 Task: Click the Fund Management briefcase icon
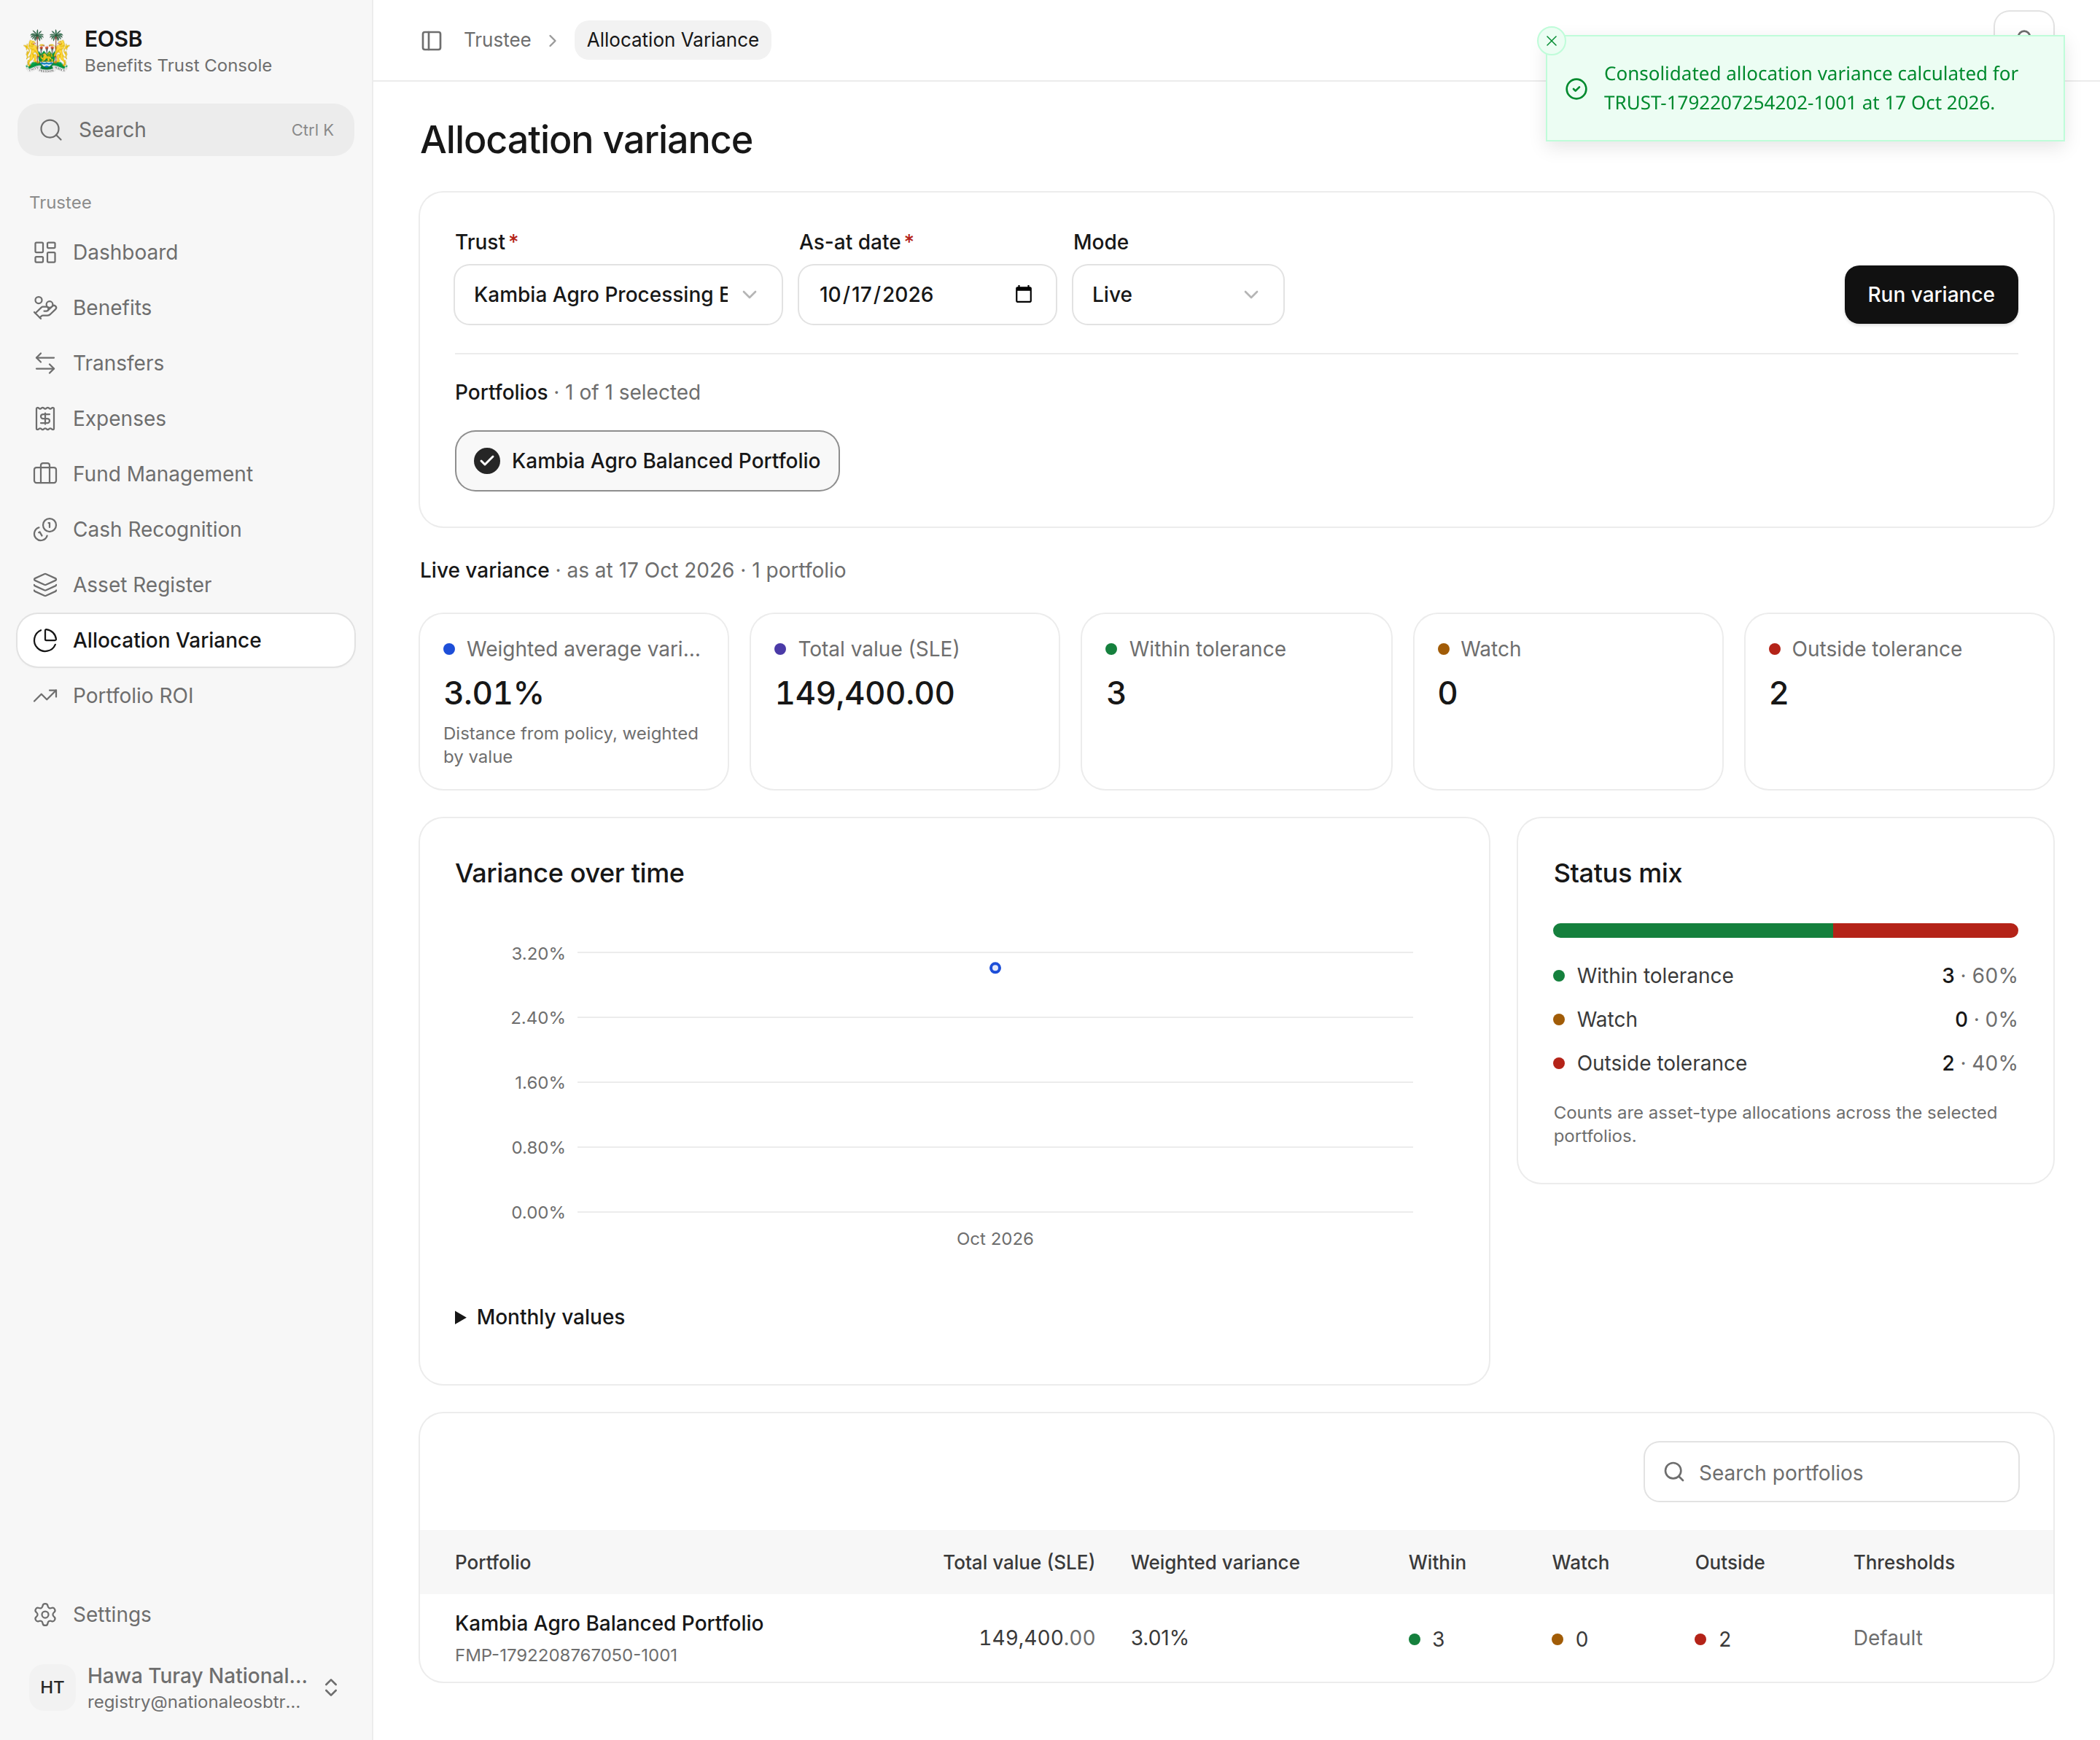45,474
